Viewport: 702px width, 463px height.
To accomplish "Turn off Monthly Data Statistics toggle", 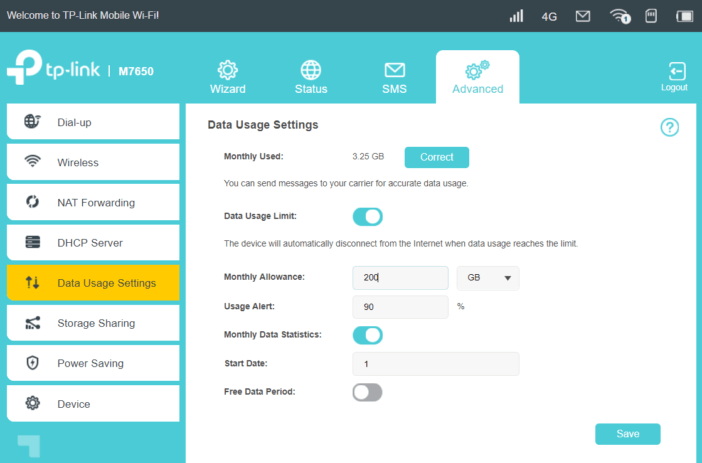I will pyautogui.click(x=367, y=335).
